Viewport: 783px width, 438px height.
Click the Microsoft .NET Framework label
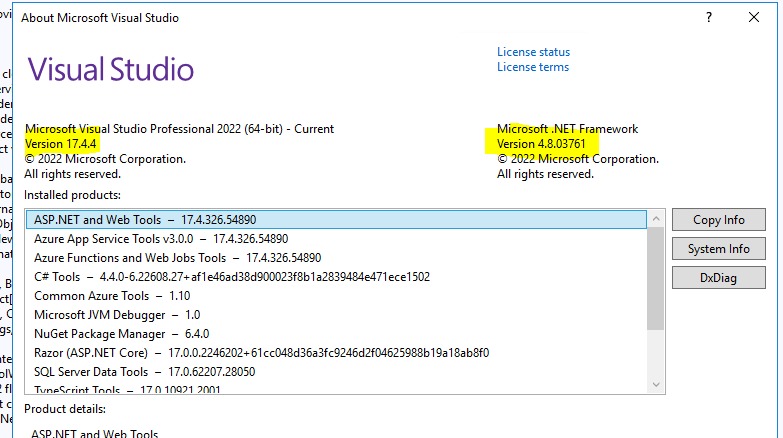tap(567, 129)
